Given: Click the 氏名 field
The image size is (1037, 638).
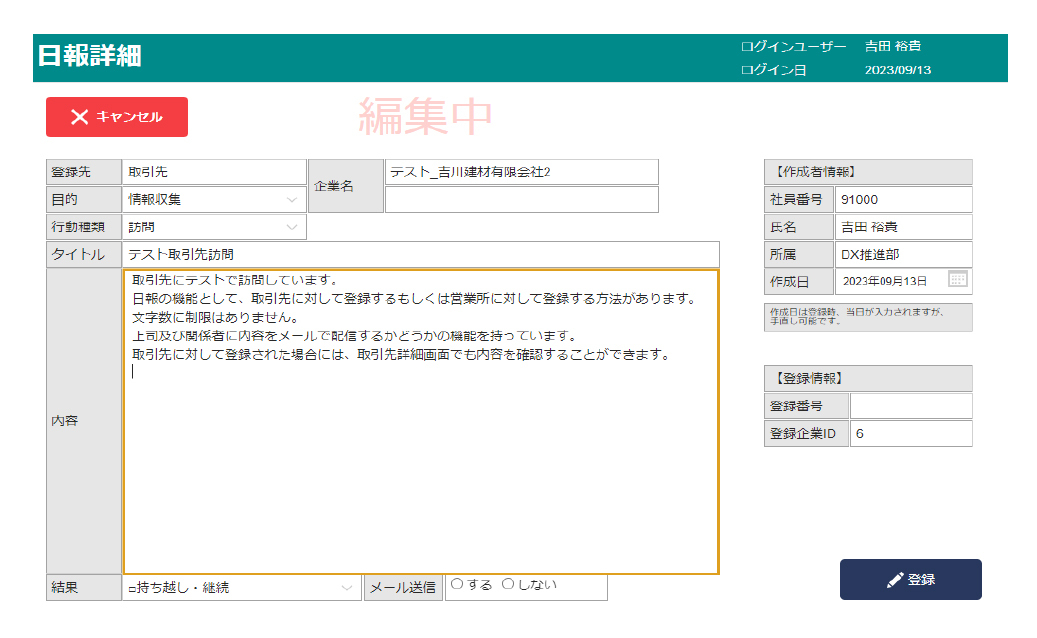Looking at the screenshot, I should coord(903,227).
